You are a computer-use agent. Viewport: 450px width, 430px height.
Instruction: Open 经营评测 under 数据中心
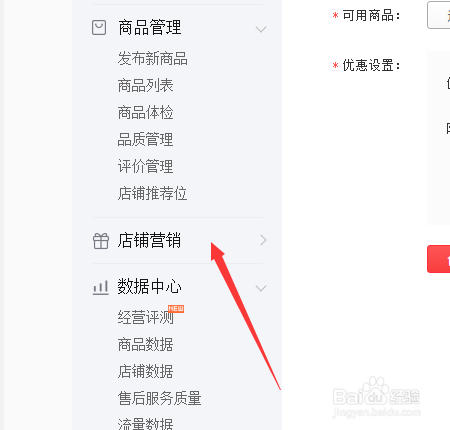coord(145,317)
